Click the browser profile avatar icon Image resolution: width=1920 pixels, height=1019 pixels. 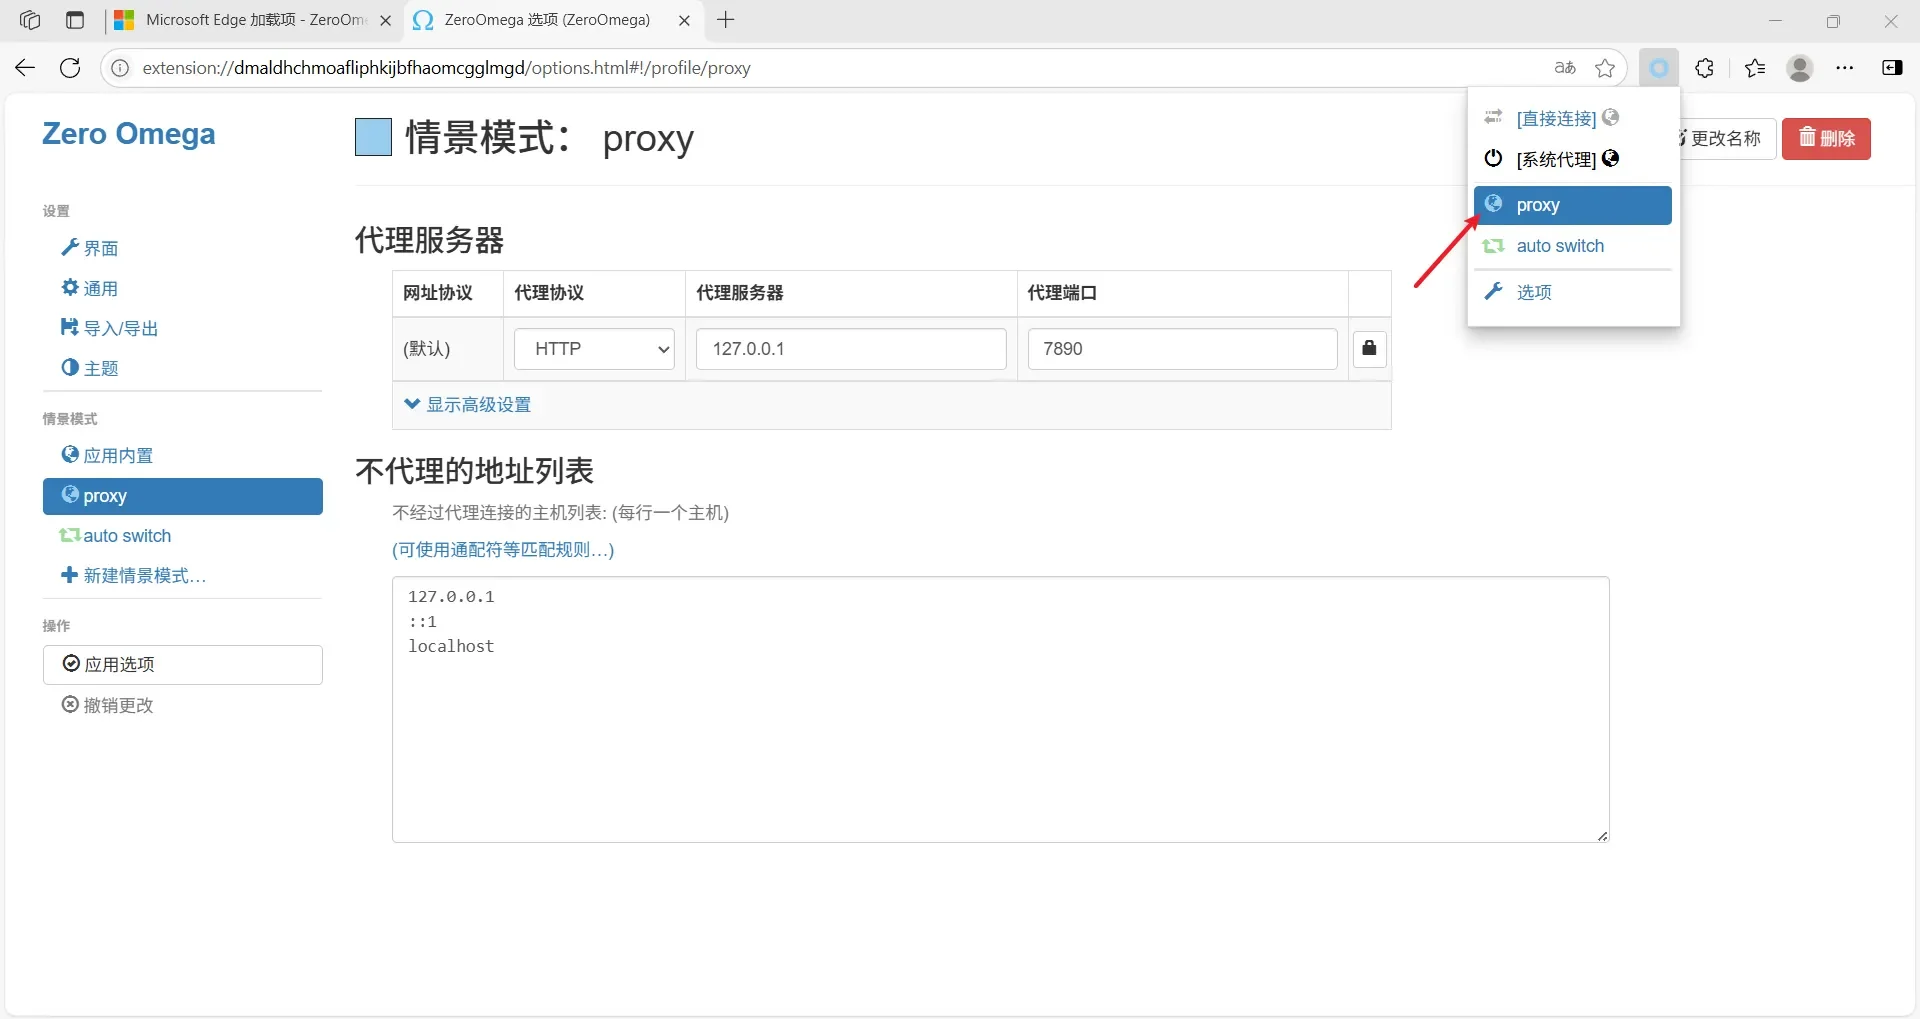[1800, 67]
